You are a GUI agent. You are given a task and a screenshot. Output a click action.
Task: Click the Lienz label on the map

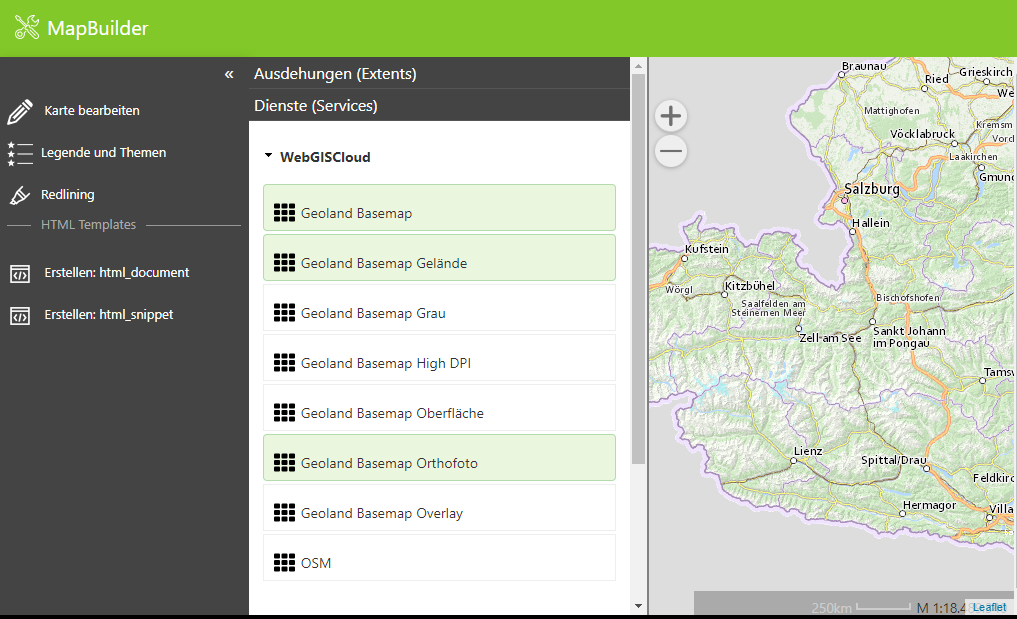point(808,451)
